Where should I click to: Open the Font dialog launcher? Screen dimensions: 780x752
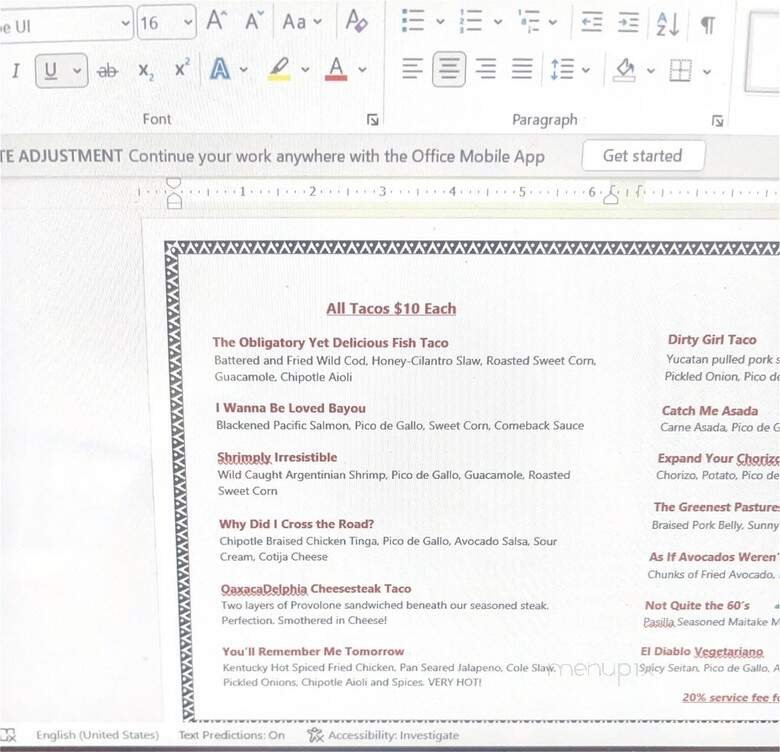coord(373,120)
